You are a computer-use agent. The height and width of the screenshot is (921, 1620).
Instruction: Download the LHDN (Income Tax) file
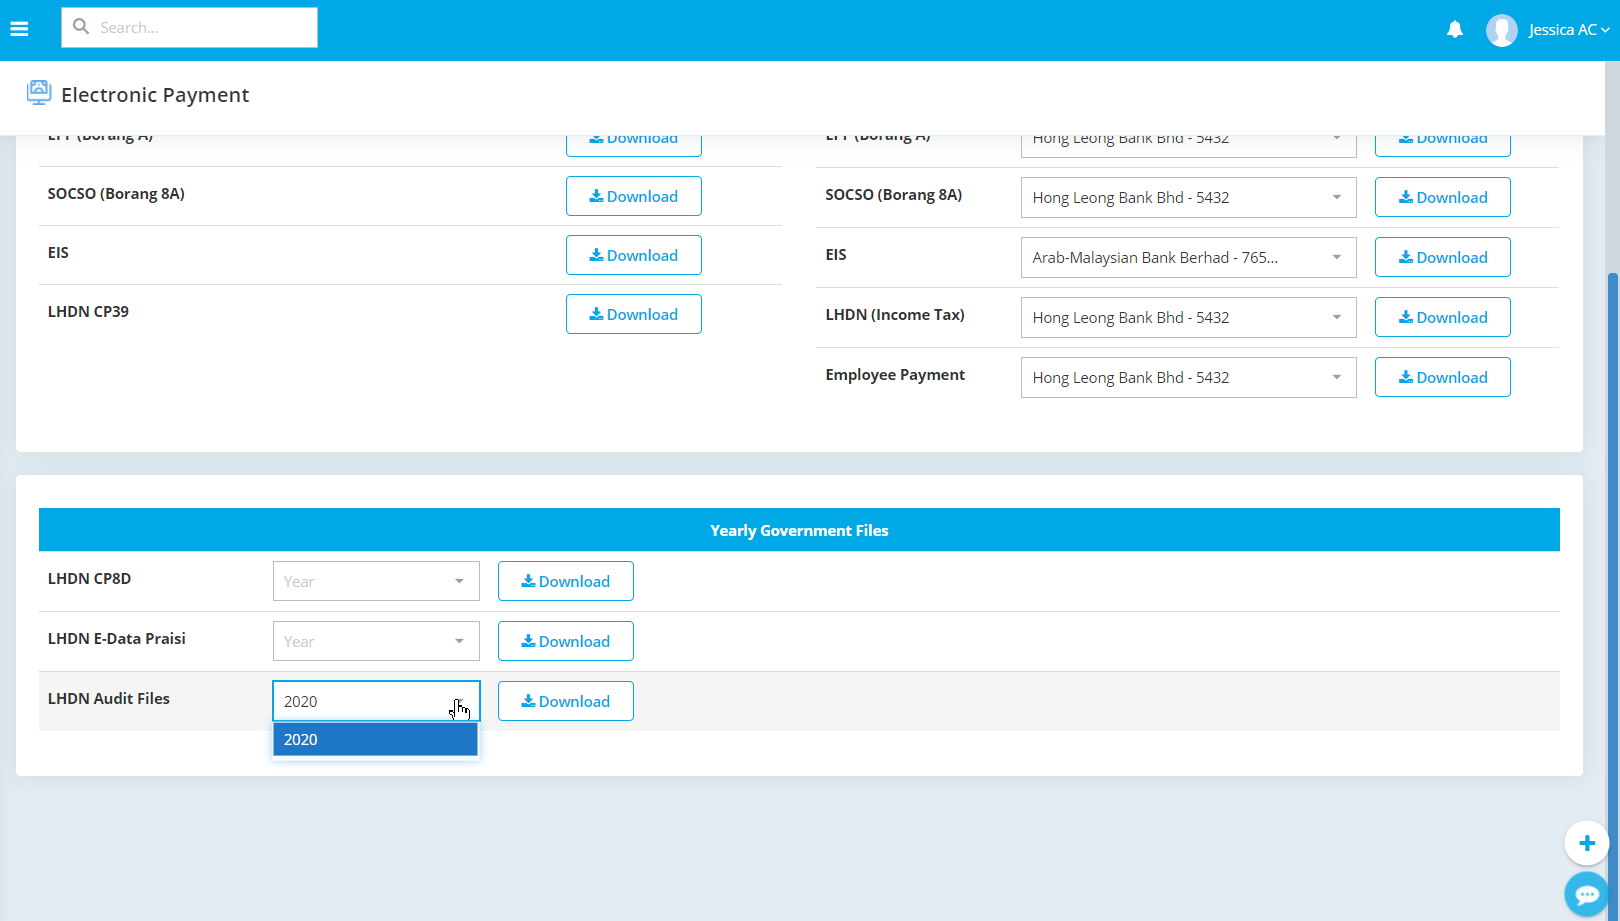(x=1442, y=317)
